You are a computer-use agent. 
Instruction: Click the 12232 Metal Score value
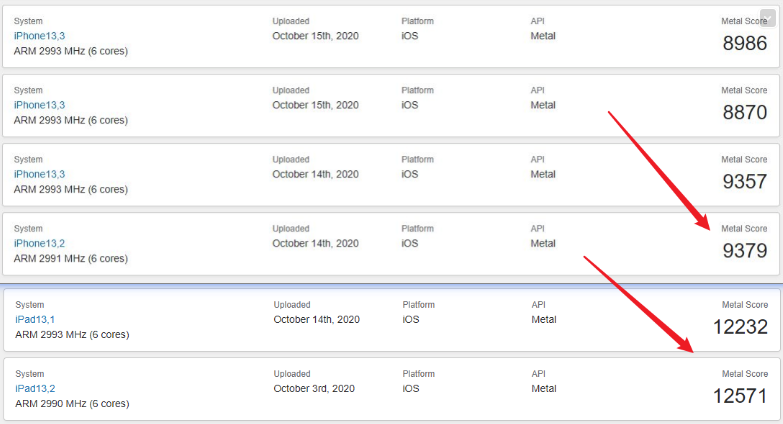click(740, 327)
